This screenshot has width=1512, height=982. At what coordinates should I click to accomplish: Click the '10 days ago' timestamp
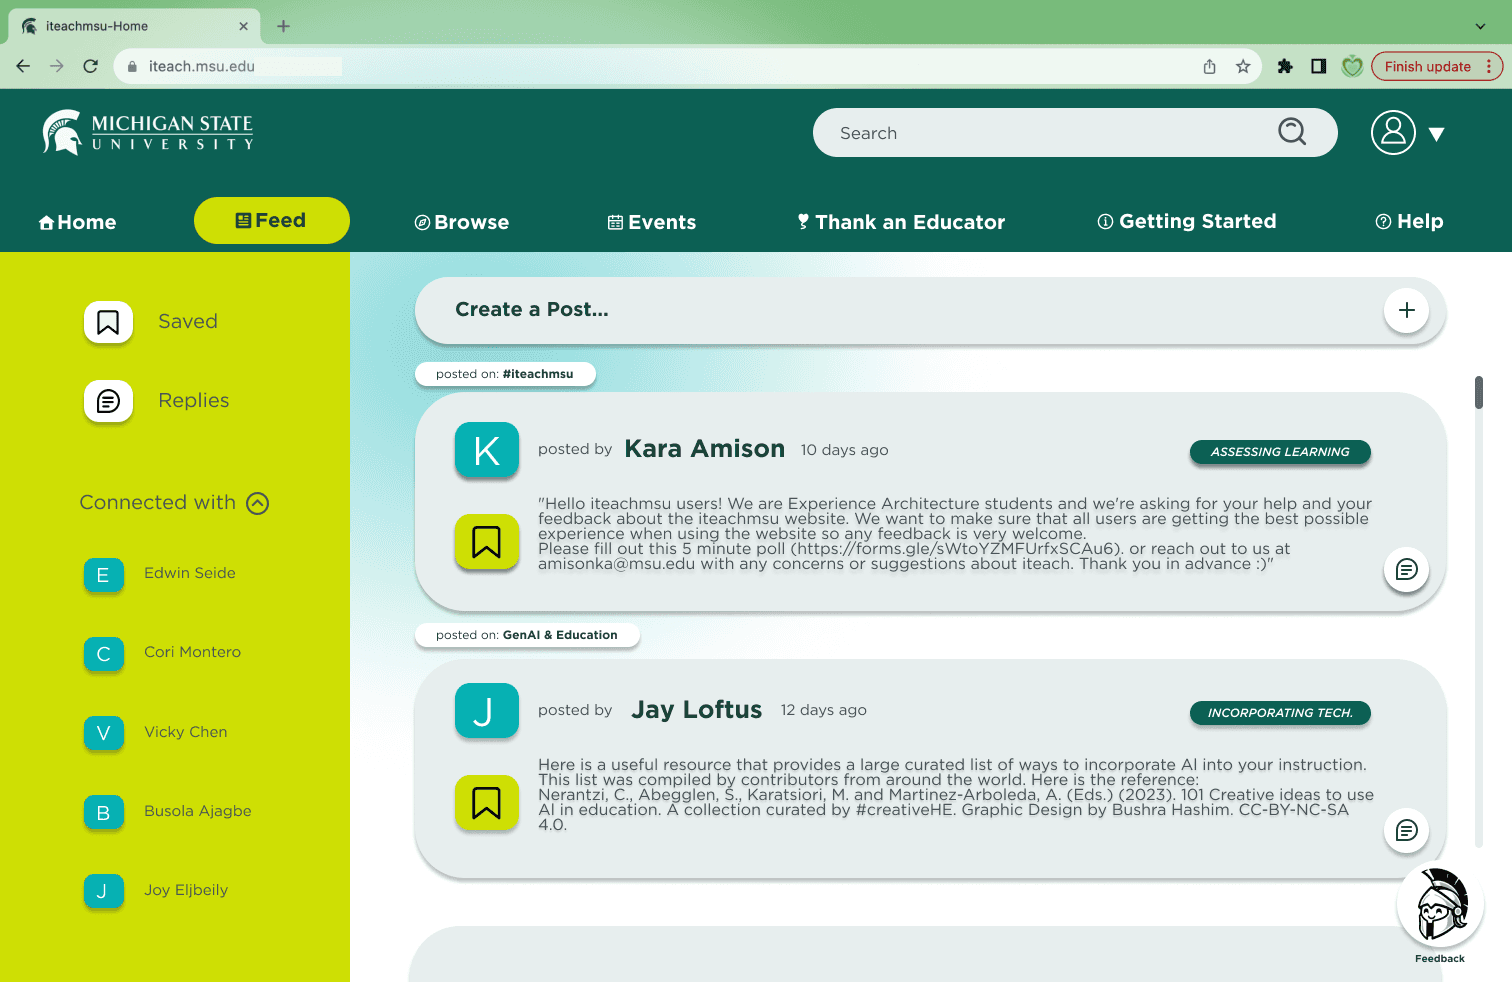(844, 450)
